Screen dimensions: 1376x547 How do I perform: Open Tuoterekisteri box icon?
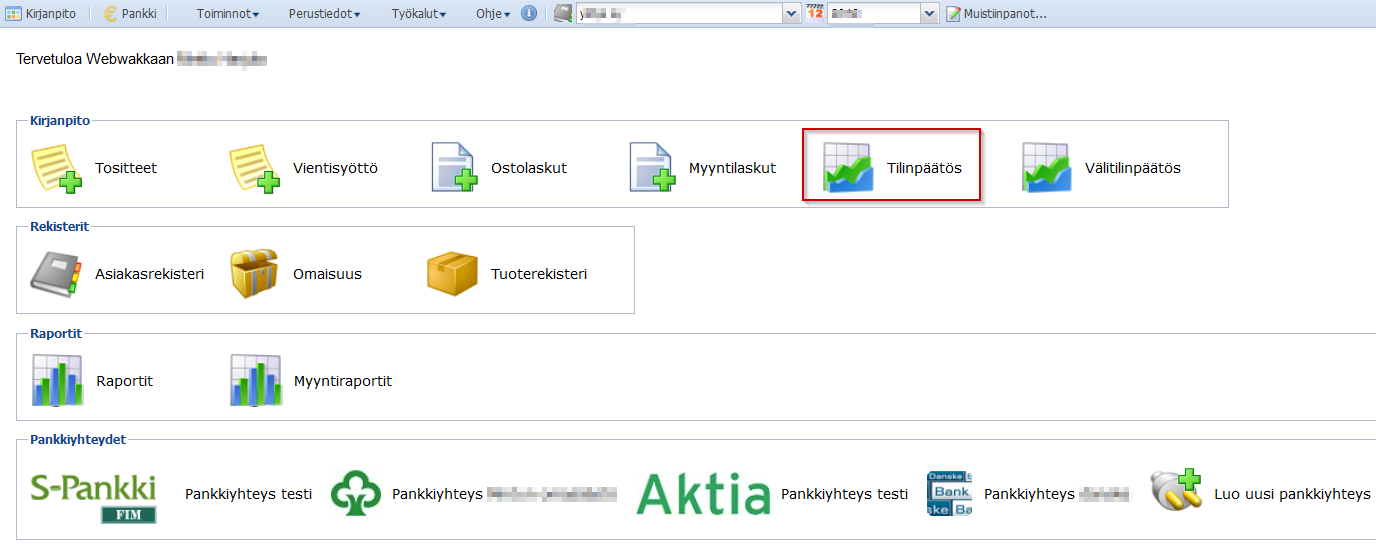point(452,274)
